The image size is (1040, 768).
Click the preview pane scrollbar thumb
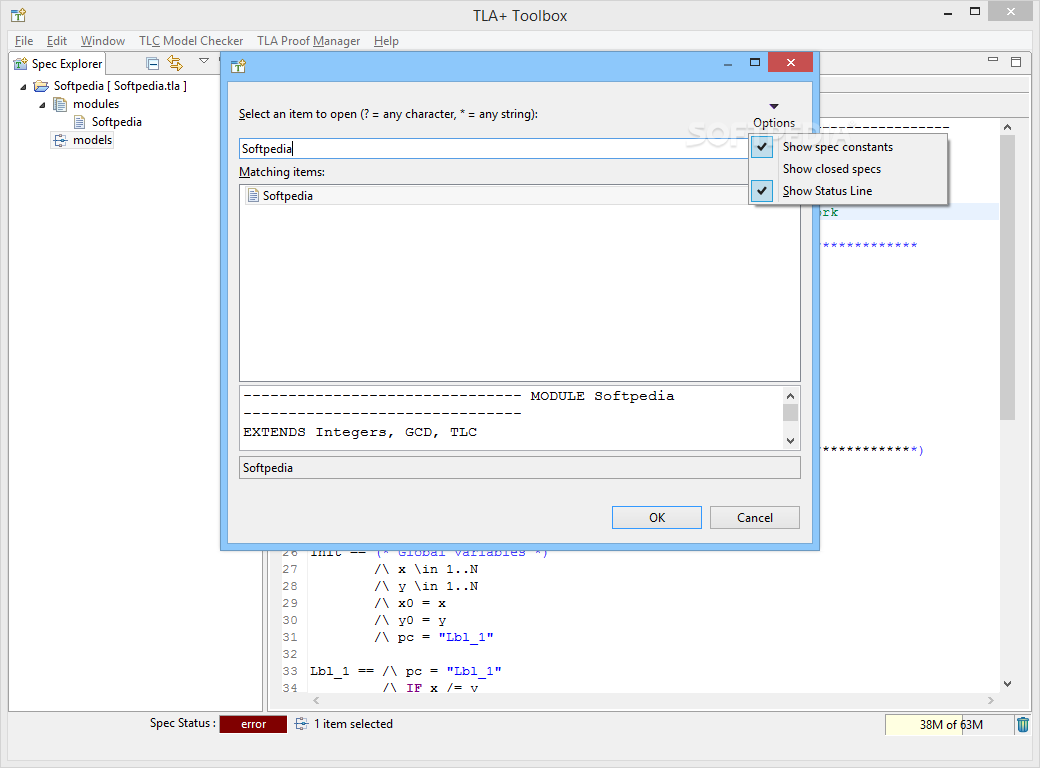click(790, 413)
